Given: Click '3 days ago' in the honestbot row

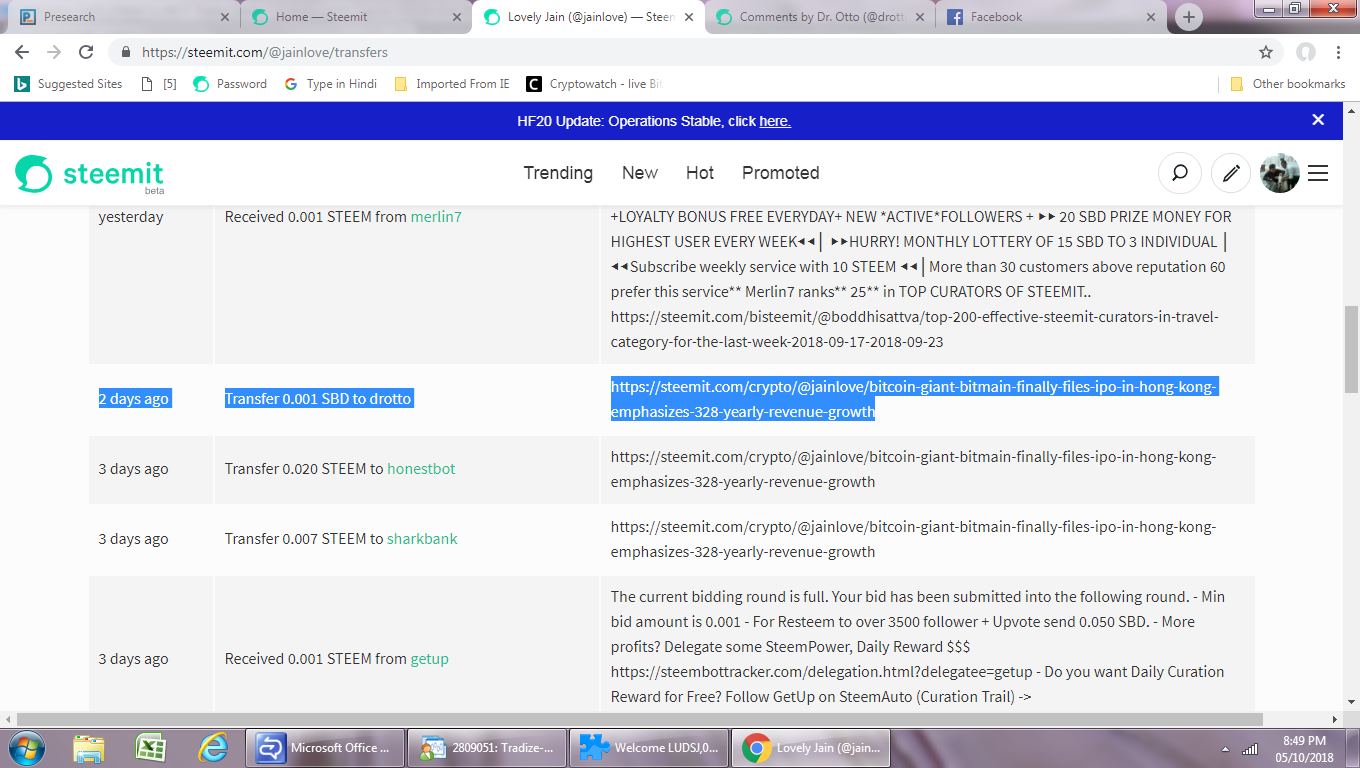Looking at the screenshot, I should coord(133,468).
